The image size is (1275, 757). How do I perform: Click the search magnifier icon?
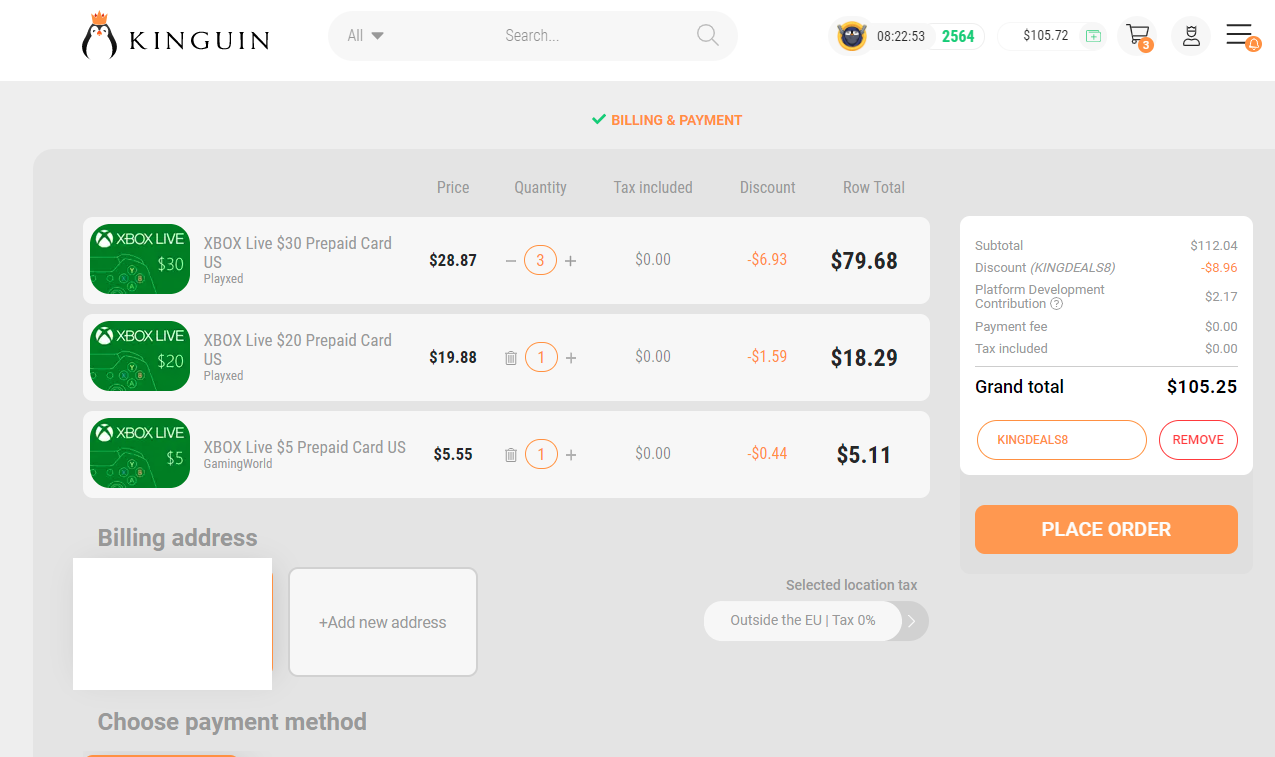coord(707,36)
